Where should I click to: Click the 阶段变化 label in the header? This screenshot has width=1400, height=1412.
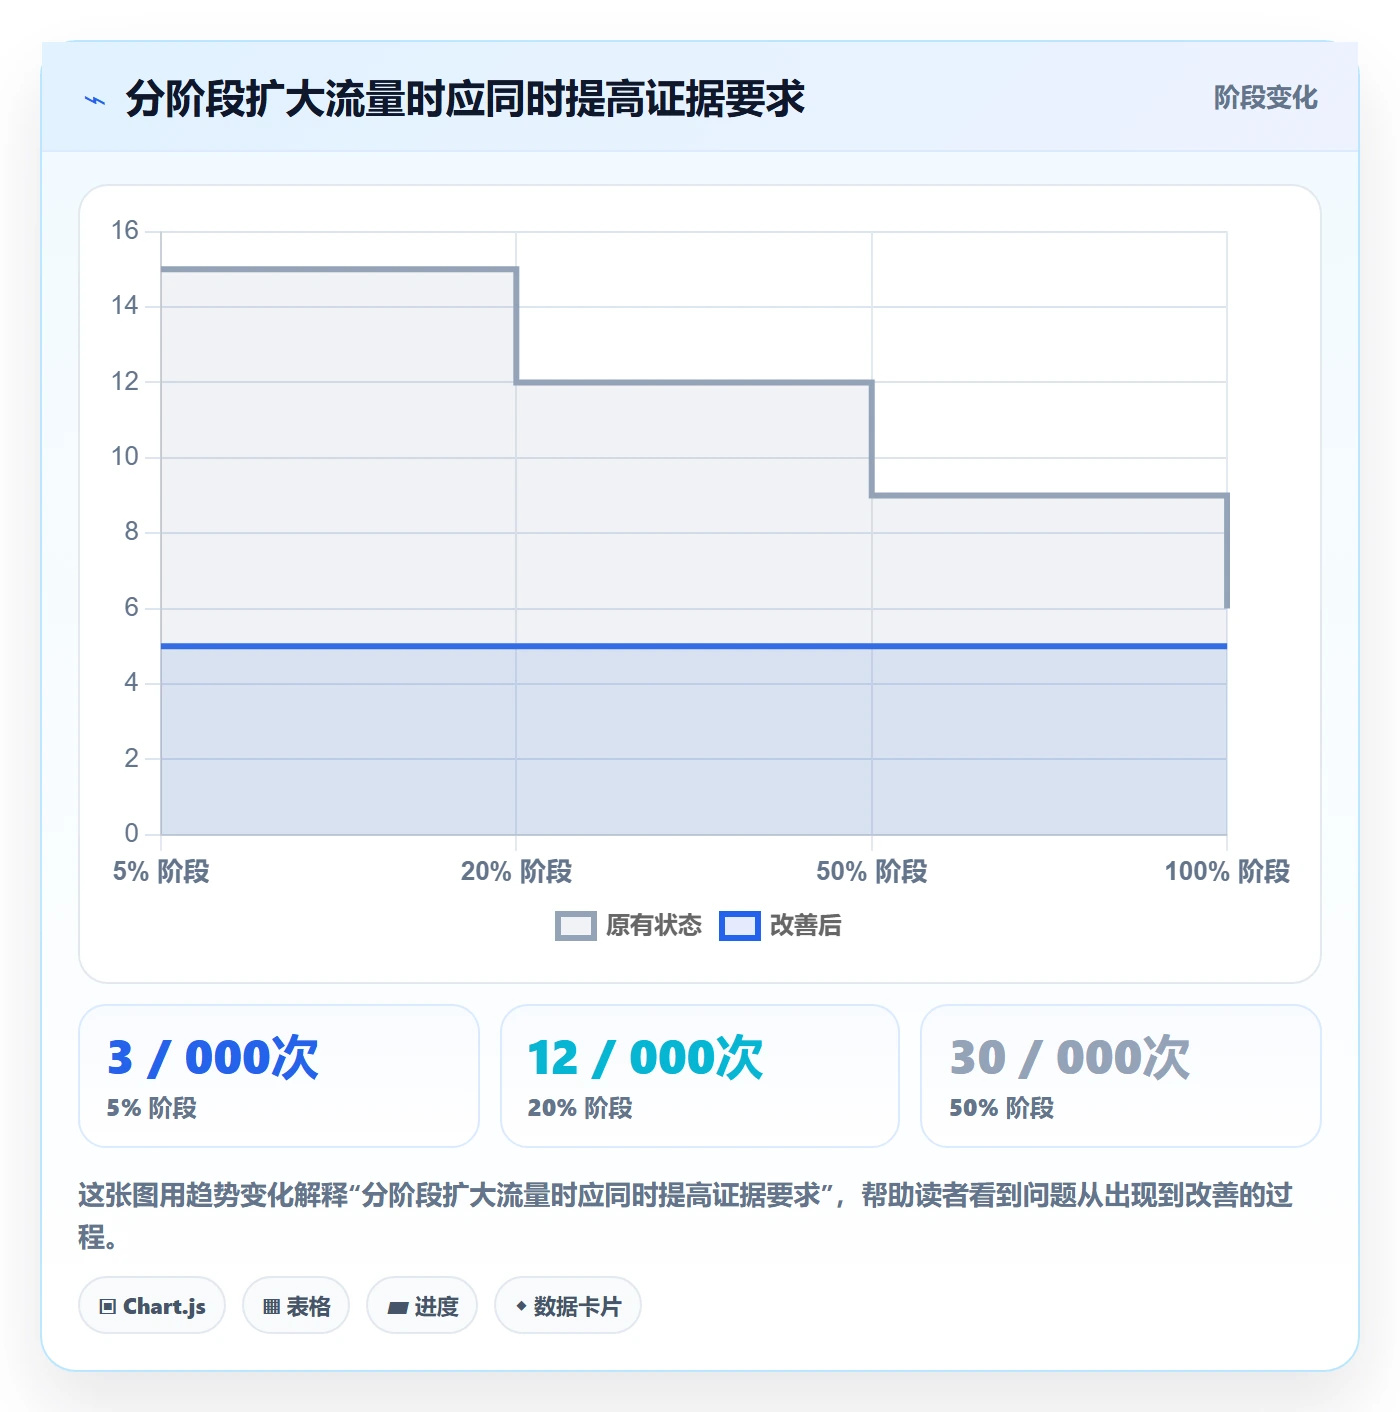coord(1265,98)
